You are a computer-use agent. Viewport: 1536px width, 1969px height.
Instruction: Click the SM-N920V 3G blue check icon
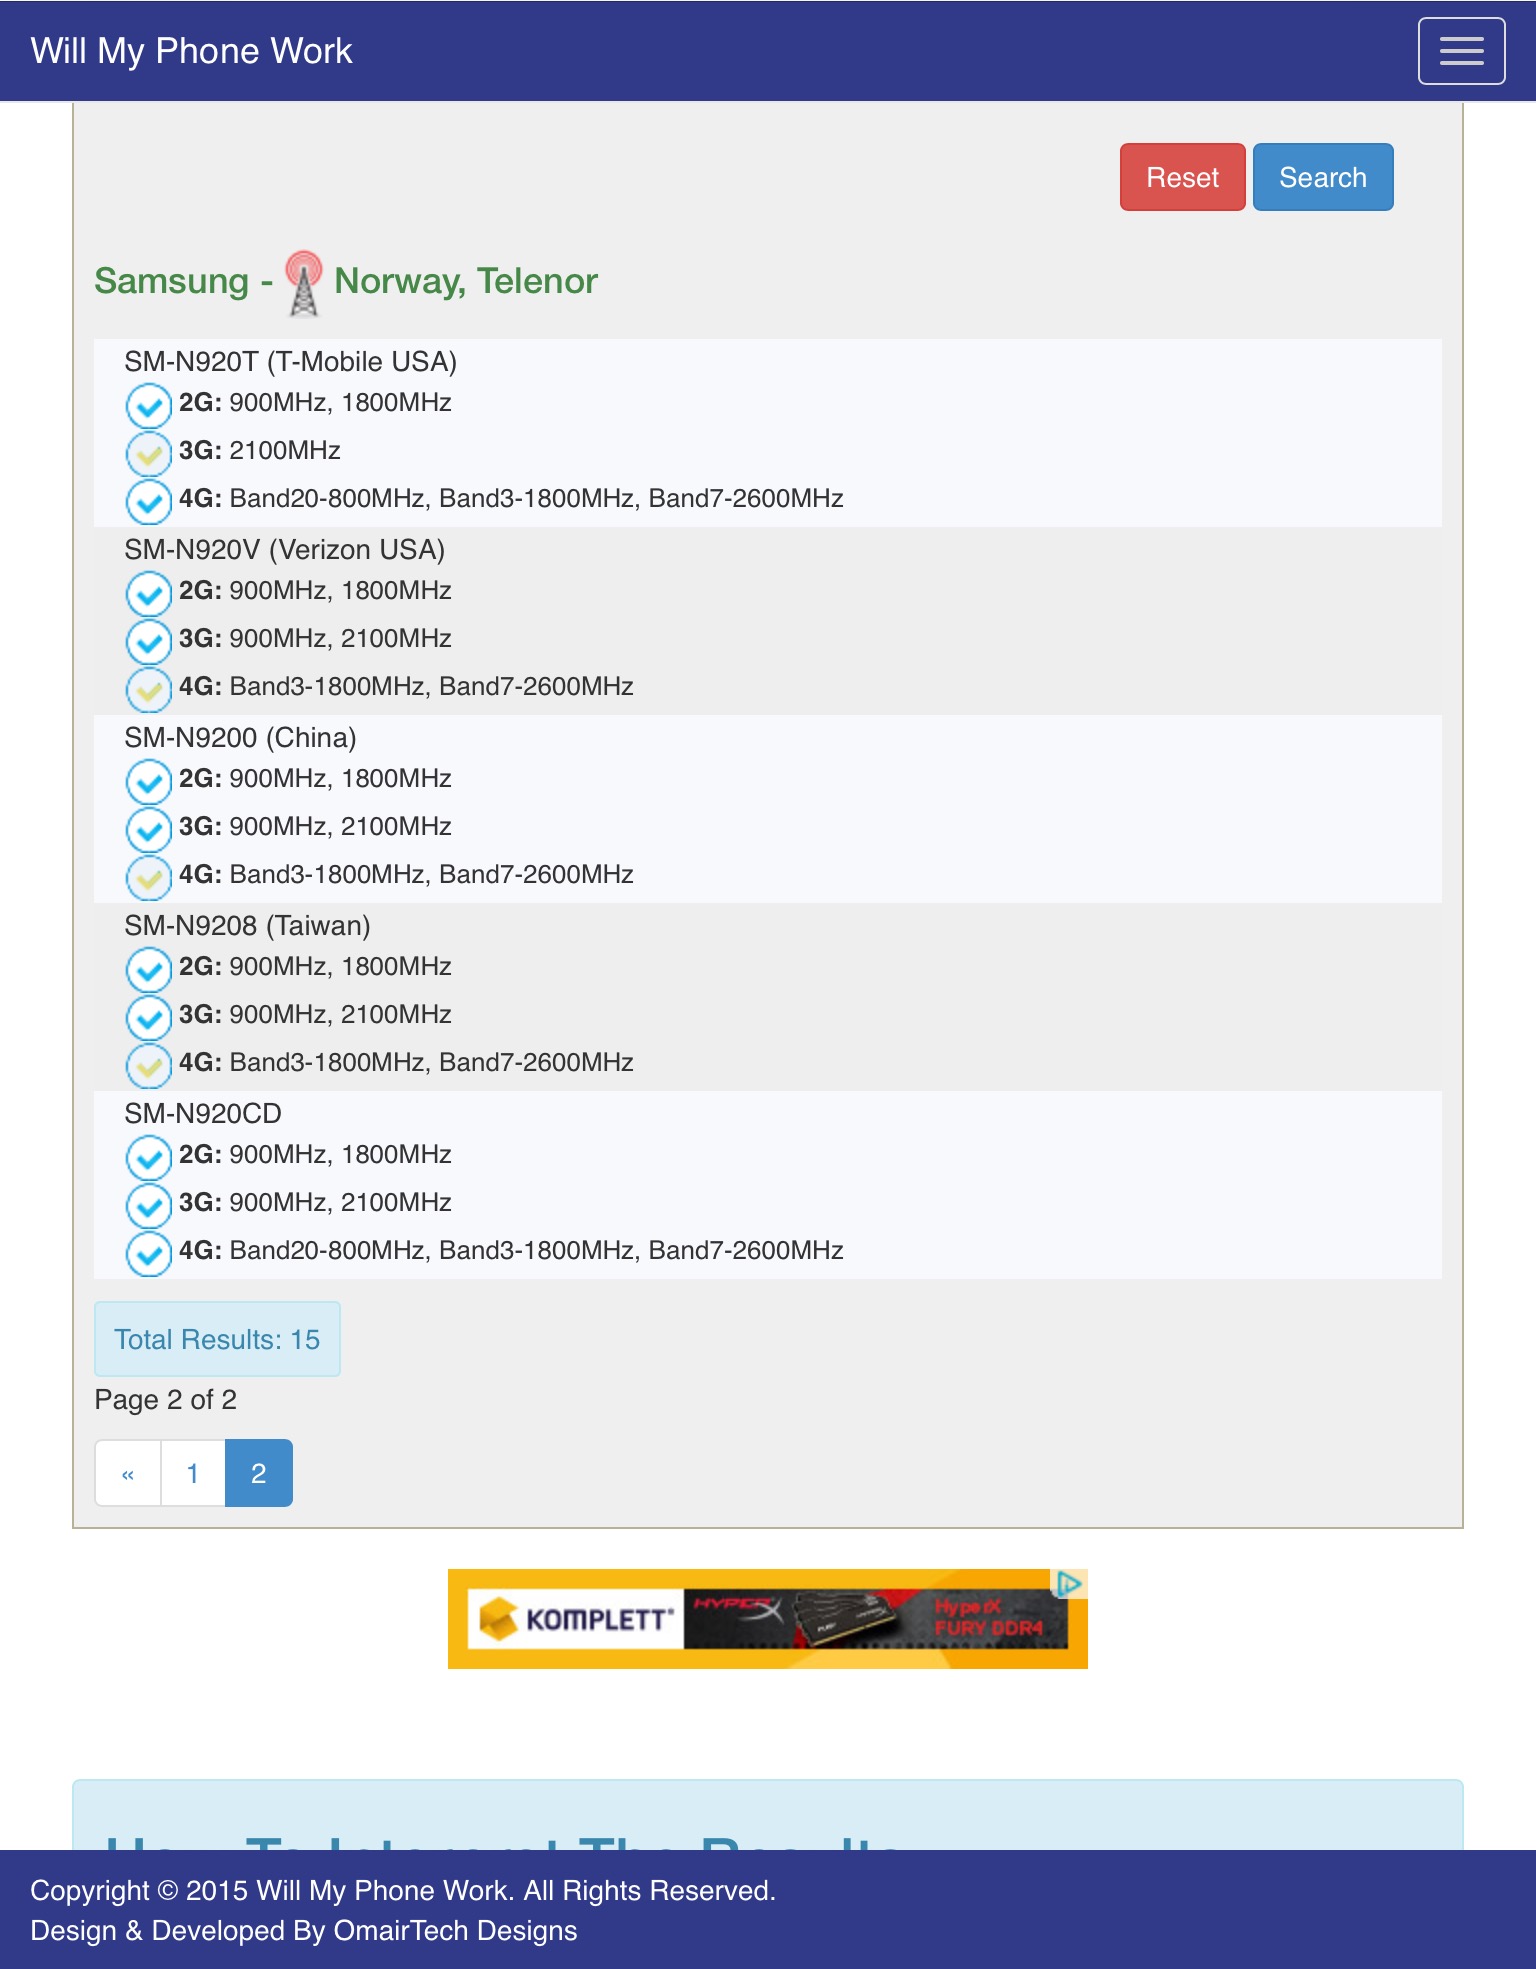tap(149, 641)
